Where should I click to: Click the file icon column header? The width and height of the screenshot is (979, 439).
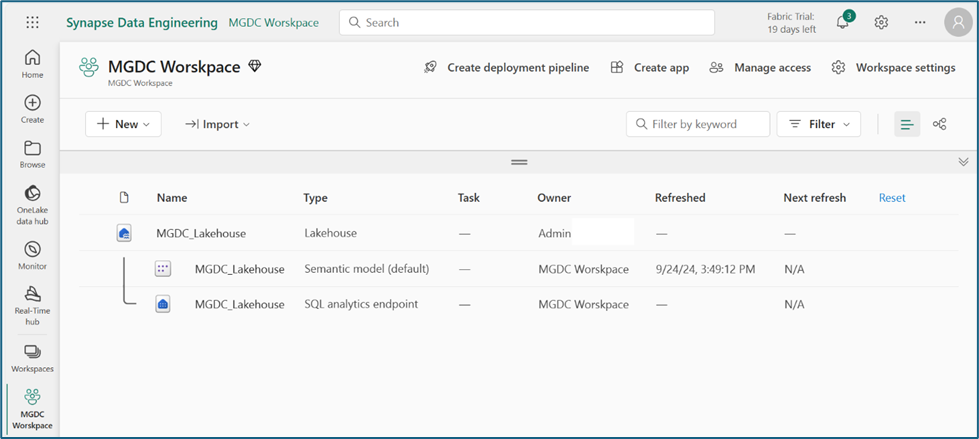tap(124, 198)
